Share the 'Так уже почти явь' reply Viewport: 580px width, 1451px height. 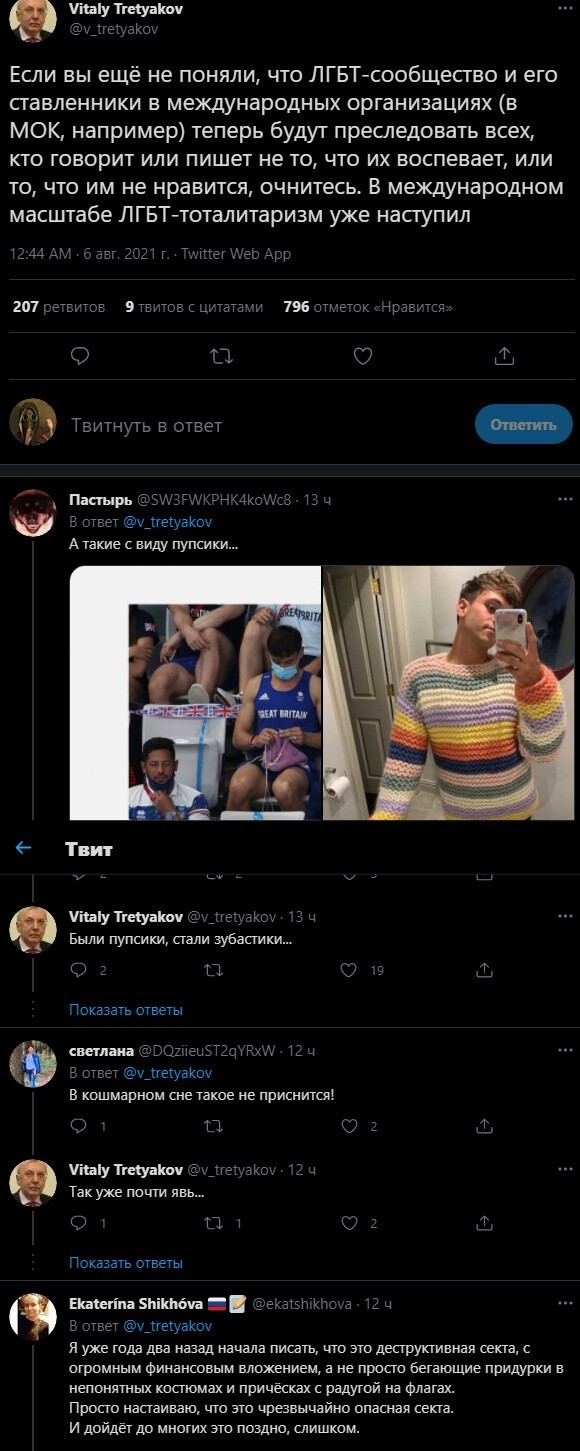click(x=485, y=1222)
